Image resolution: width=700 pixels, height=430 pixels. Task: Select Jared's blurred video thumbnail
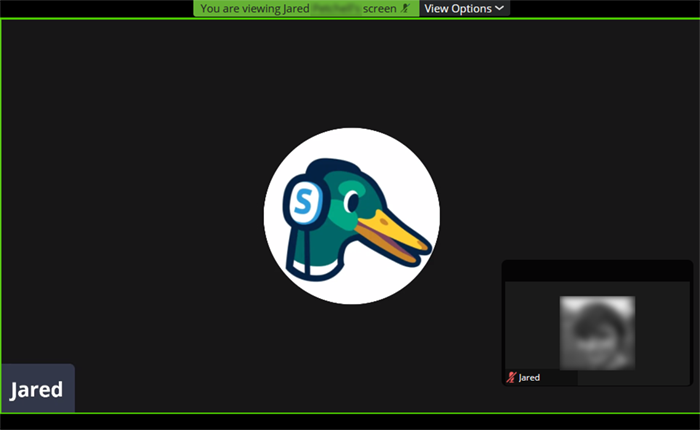[597, 333]
